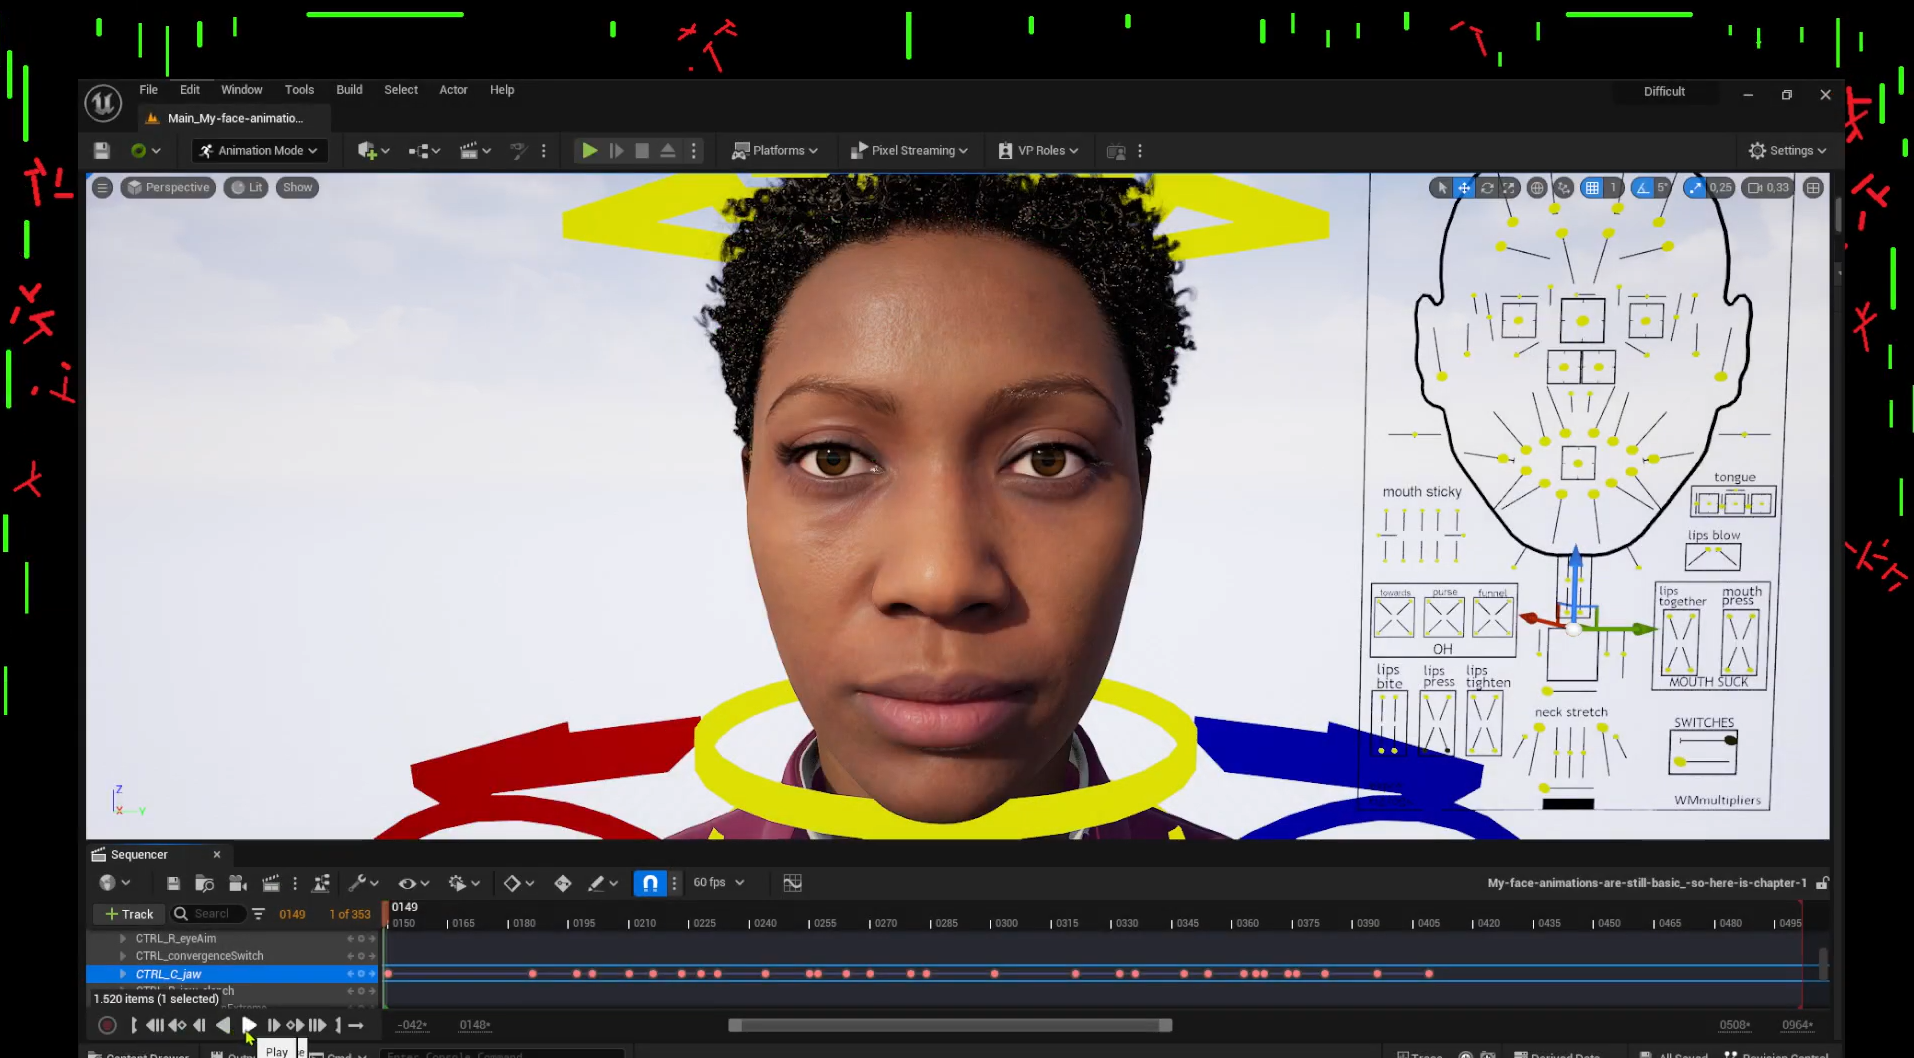Click the Lit view mode button
Image resolution: width=1914 pixels, height=1058 pixels.
point(246,188)
